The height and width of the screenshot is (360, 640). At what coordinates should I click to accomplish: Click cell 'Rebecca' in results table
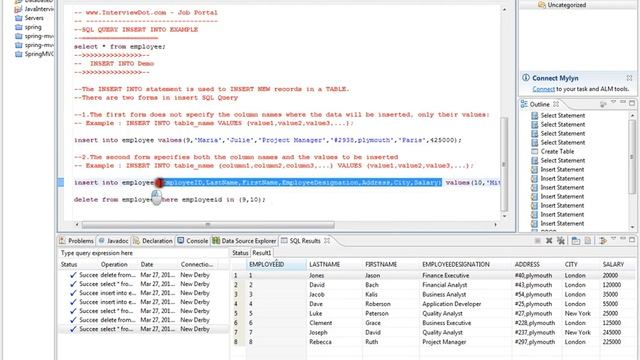pyautogui.click(x=320, y=342)
